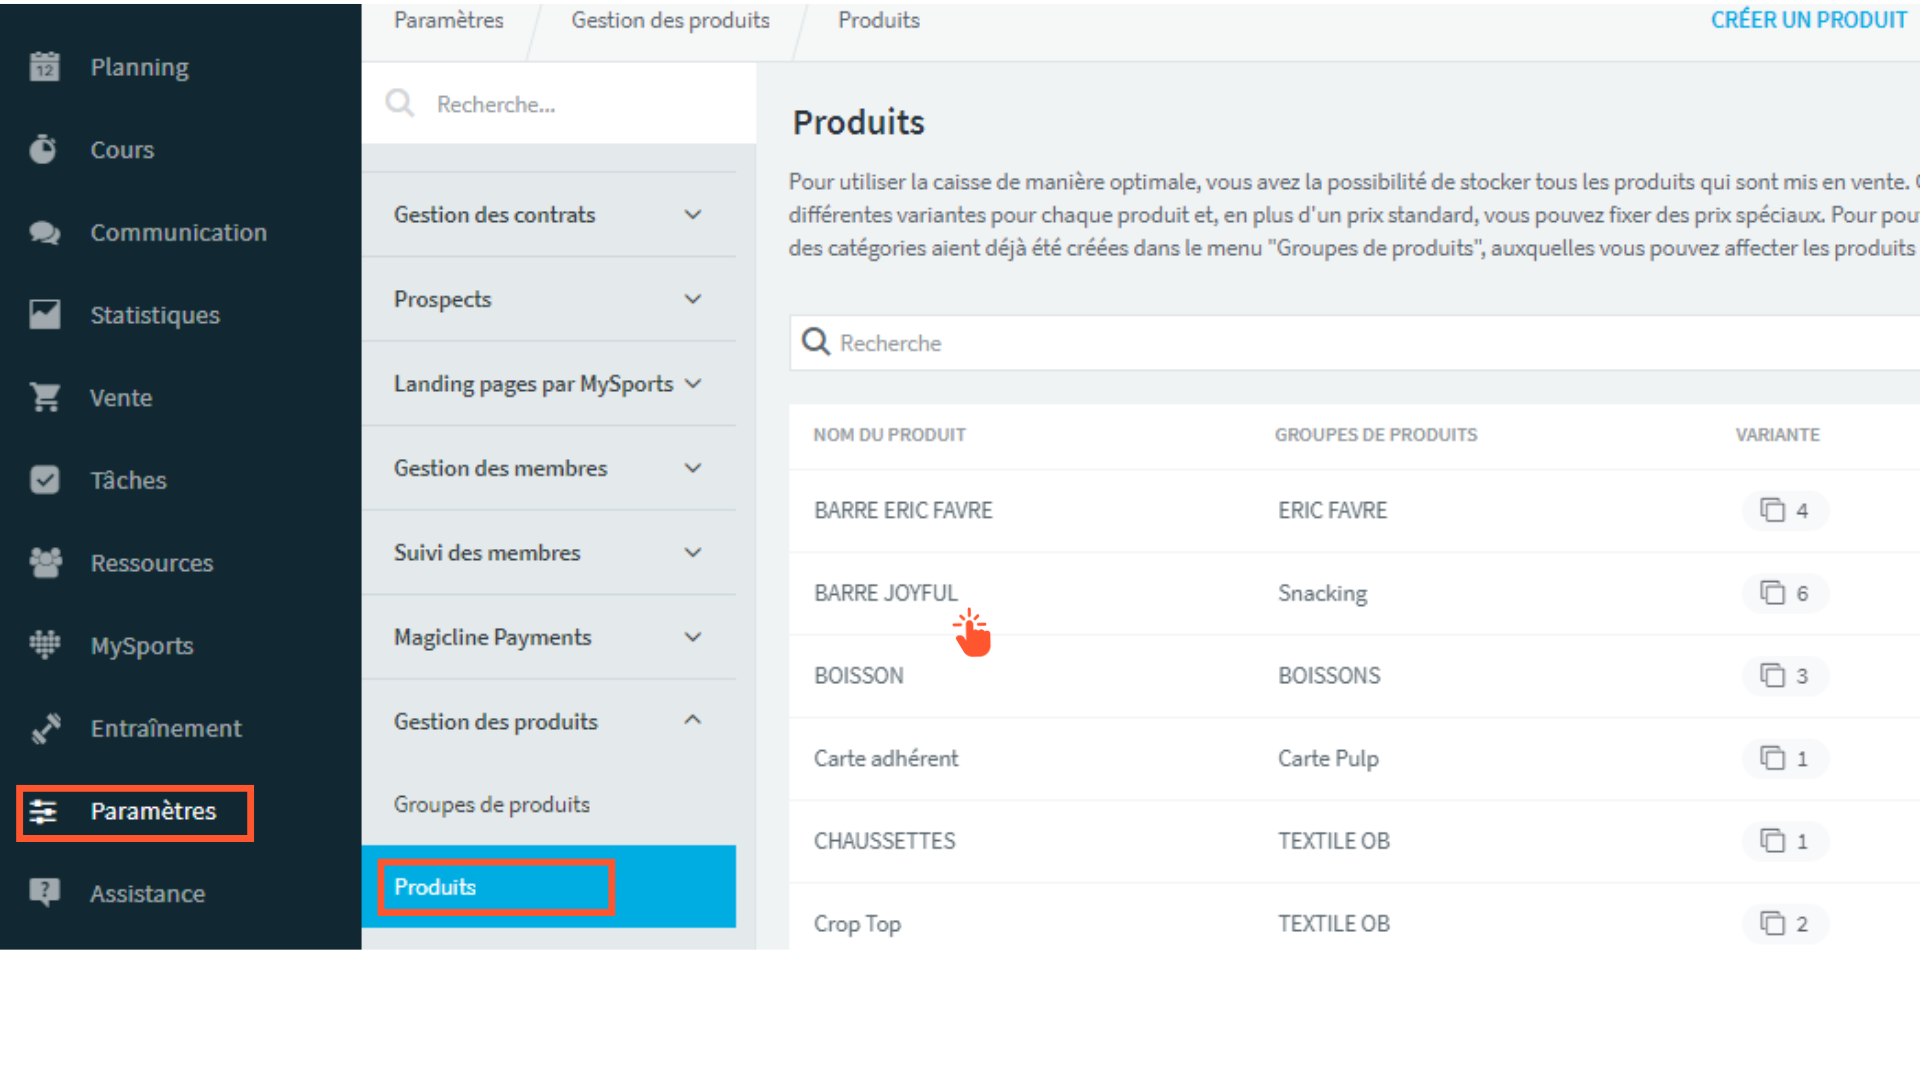Click Snacking group cell
1920x1080 pixels.
[x=1322, y=593]
